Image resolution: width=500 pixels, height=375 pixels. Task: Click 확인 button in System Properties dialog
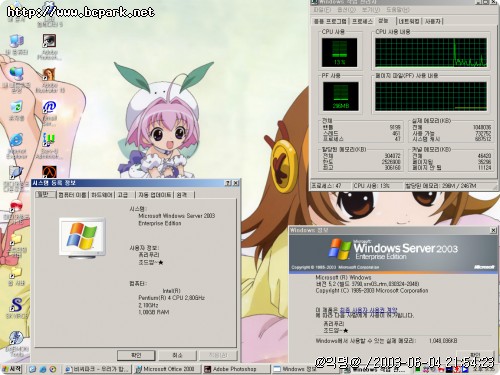pyautogui.click(x=136, y=355)
